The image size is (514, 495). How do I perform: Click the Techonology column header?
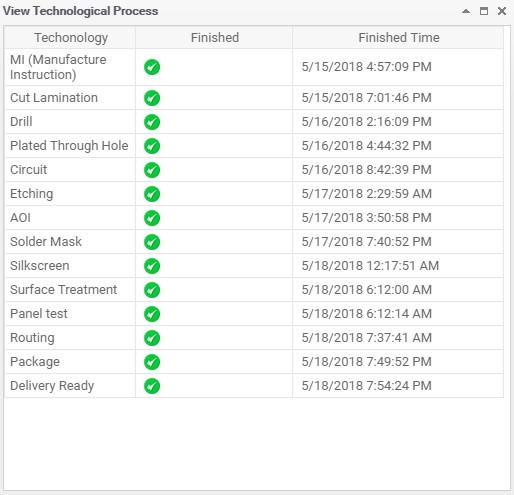point(70,38)
